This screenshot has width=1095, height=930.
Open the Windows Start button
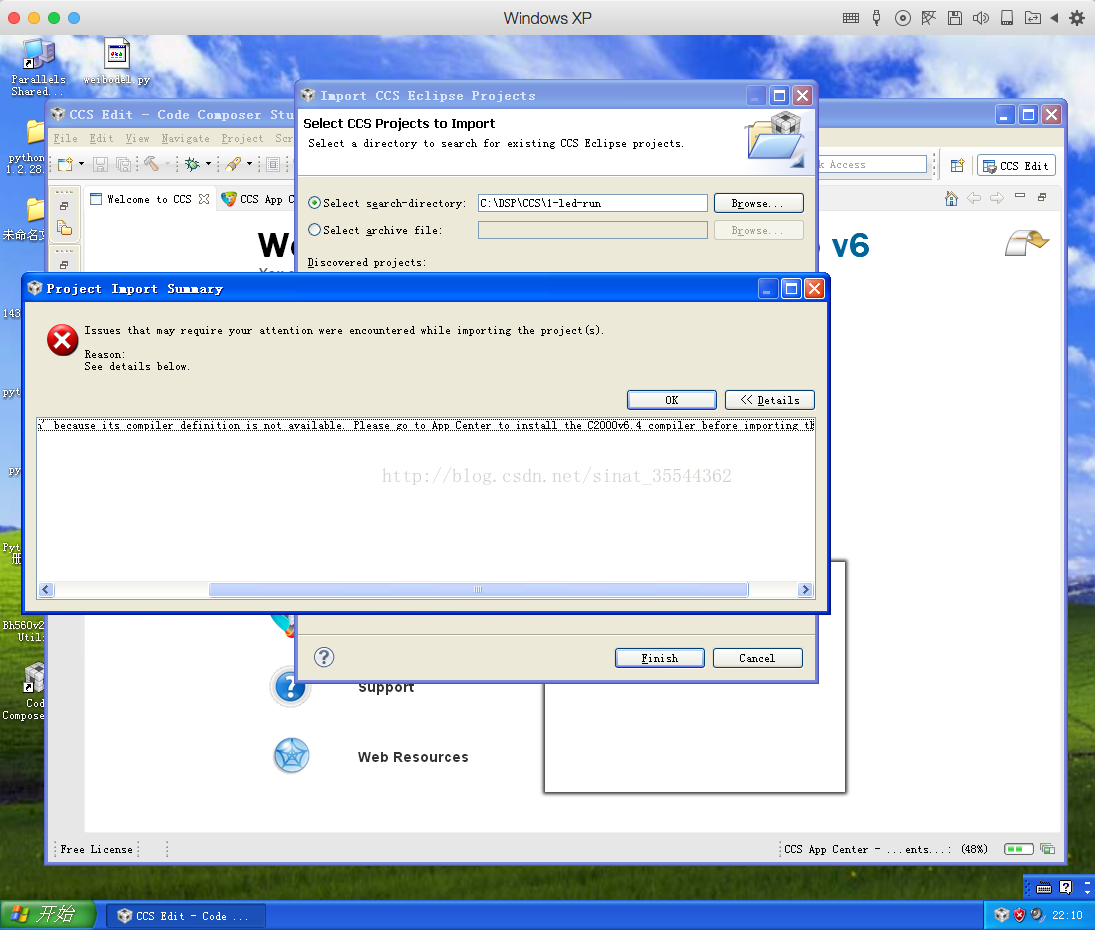pyautogui.click(x=47, y=915)
